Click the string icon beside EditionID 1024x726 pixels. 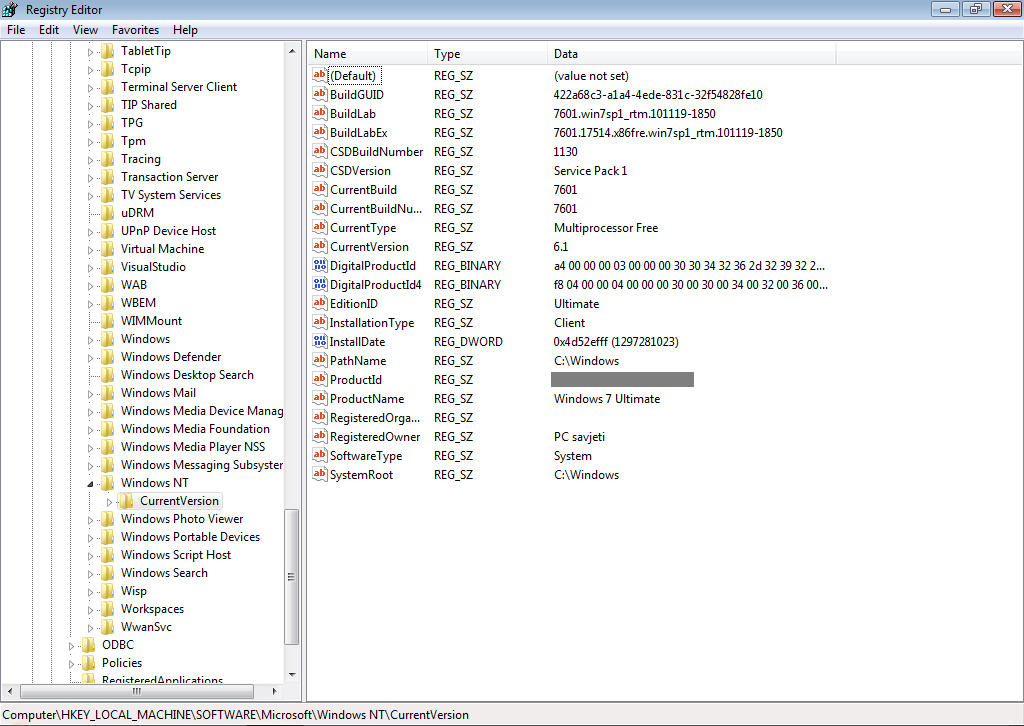[319, 303]
